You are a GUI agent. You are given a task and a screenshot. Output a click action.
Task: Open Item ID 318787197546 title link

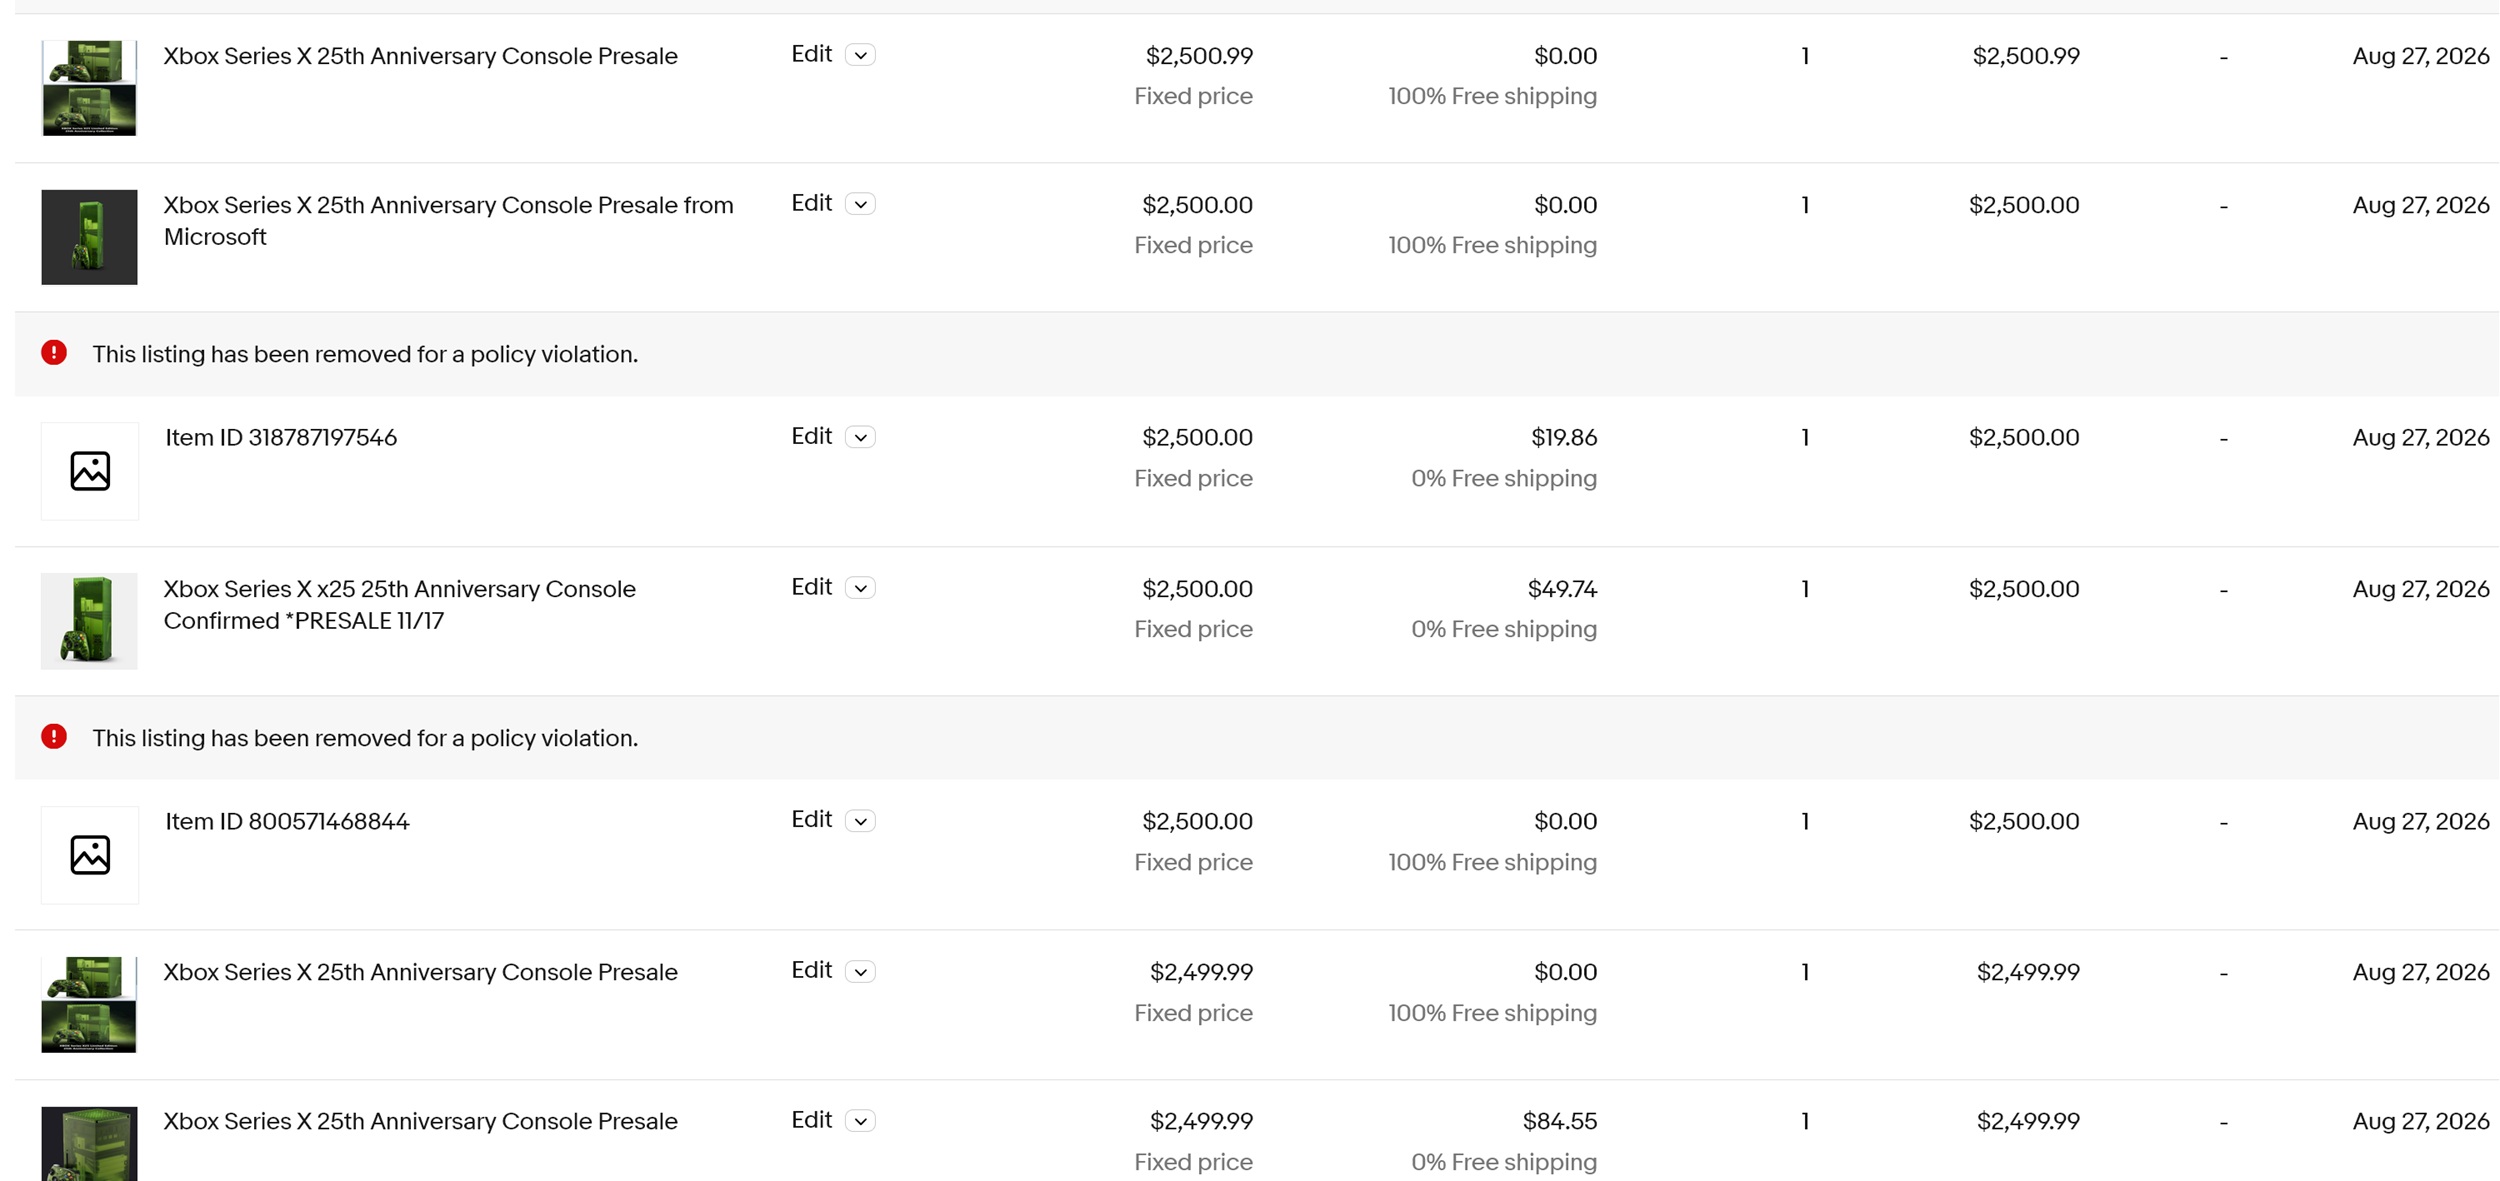[281, 437]
